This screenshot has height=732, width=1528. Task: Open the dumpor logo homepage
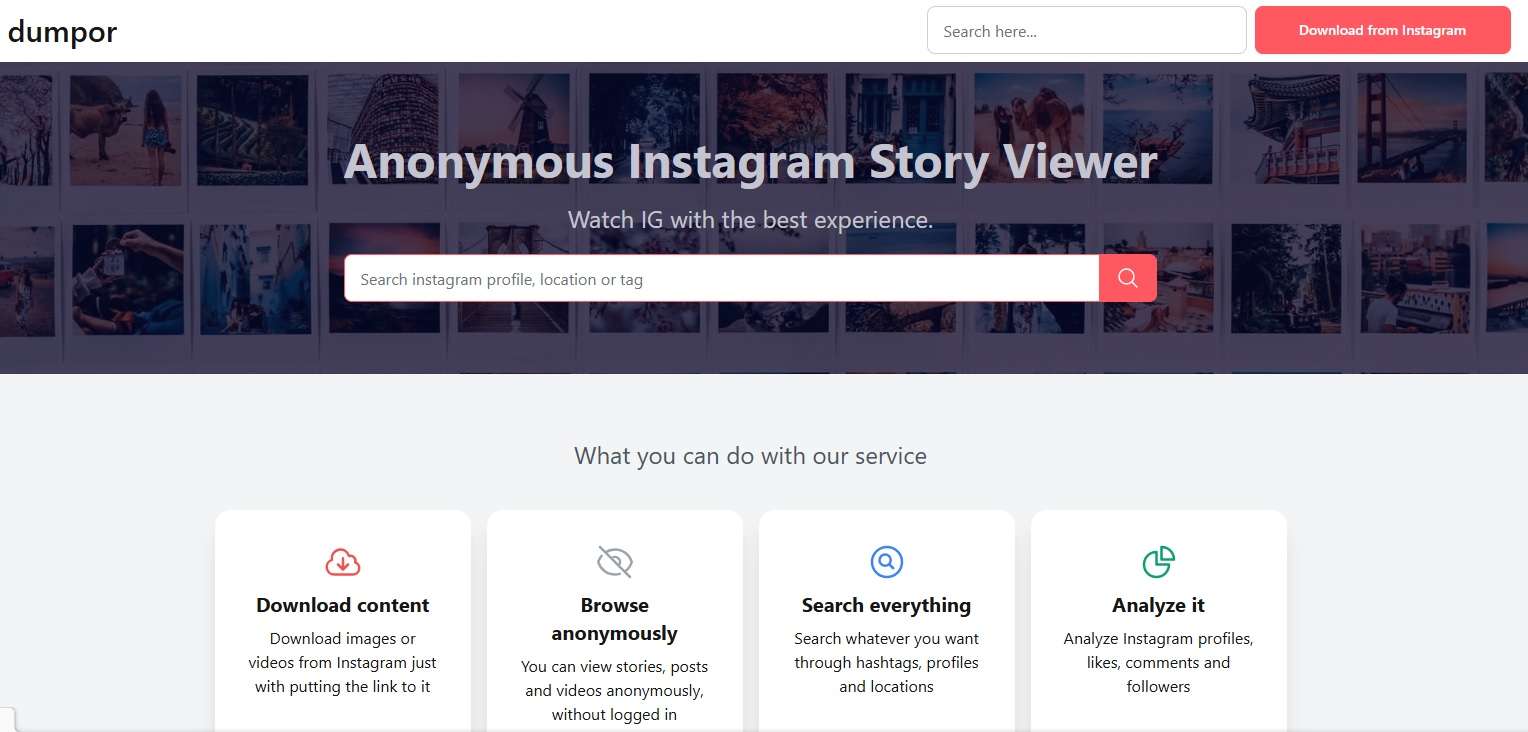click(x=62, y=32)
